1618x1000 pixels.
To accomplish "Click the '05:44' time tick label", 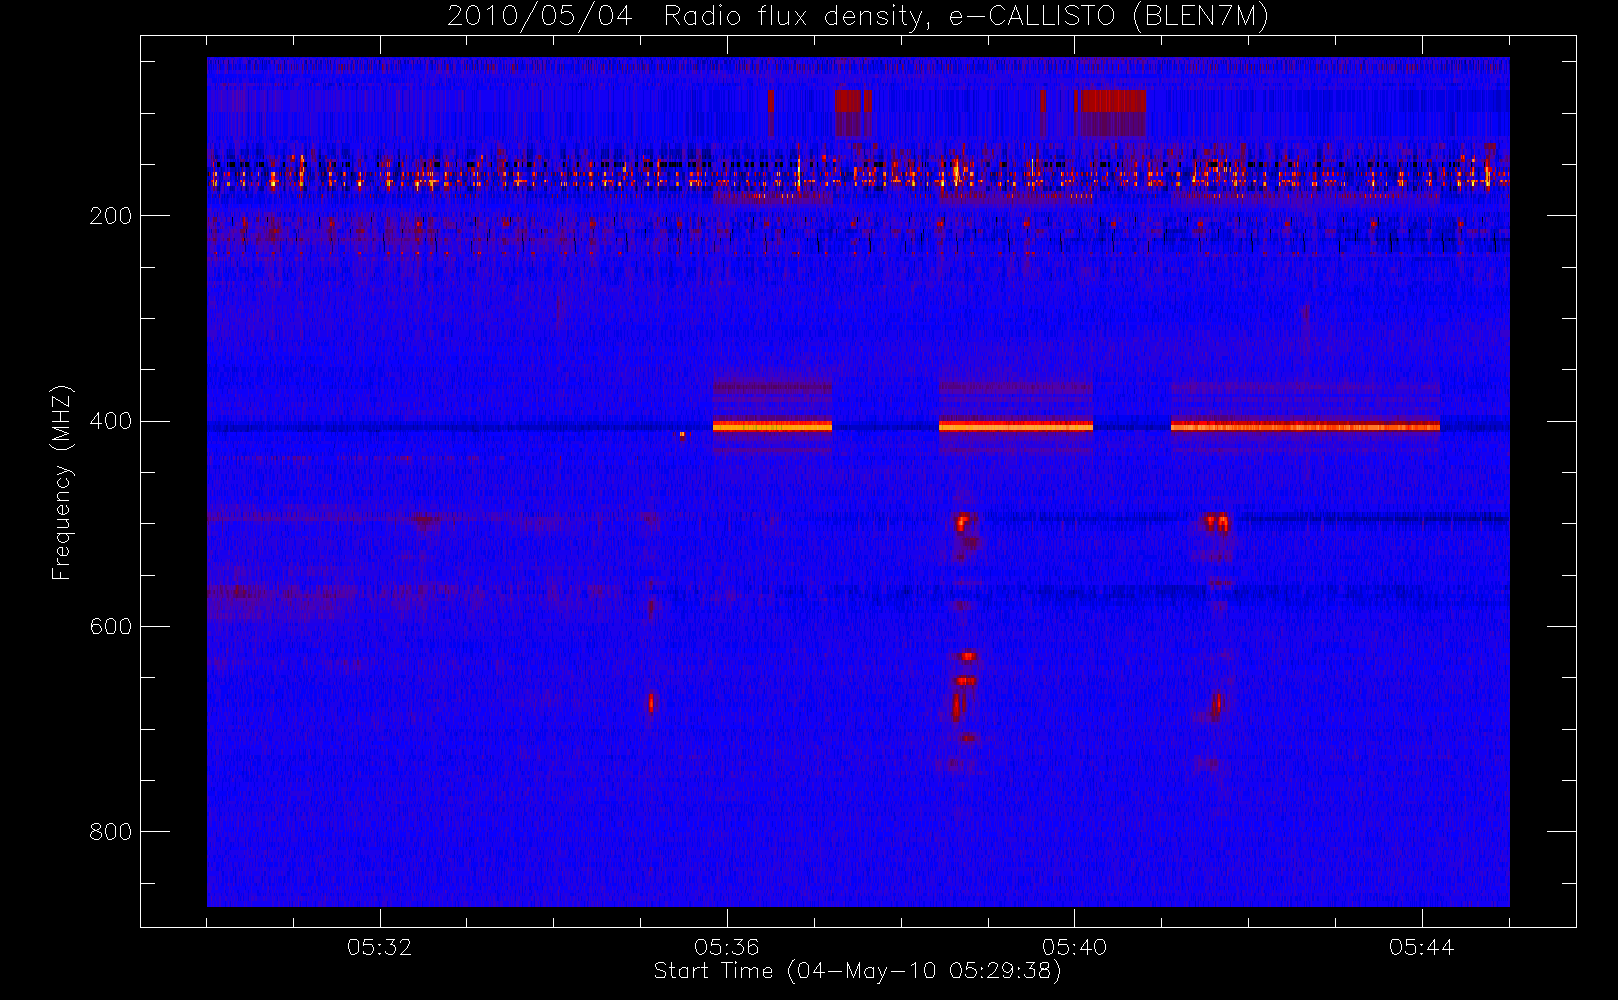I will click(1421, 947).
